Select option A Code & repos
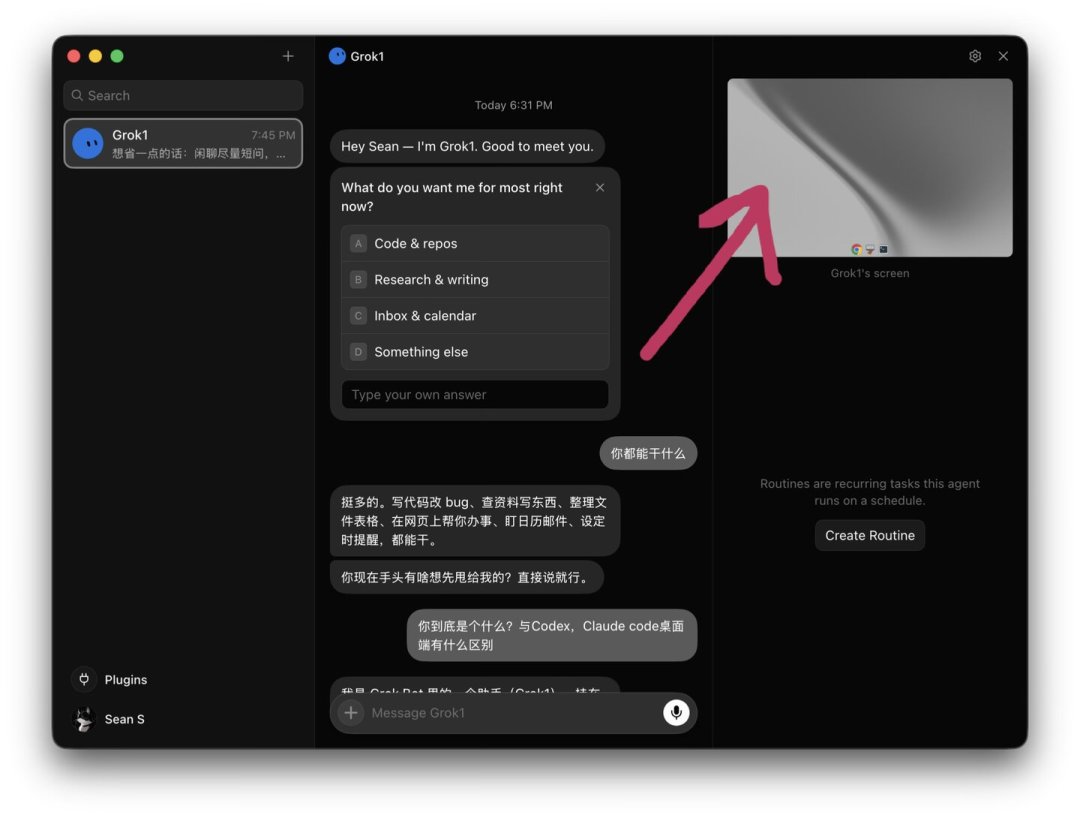This screenshot has height=818, width=1080. pos(475,243)
